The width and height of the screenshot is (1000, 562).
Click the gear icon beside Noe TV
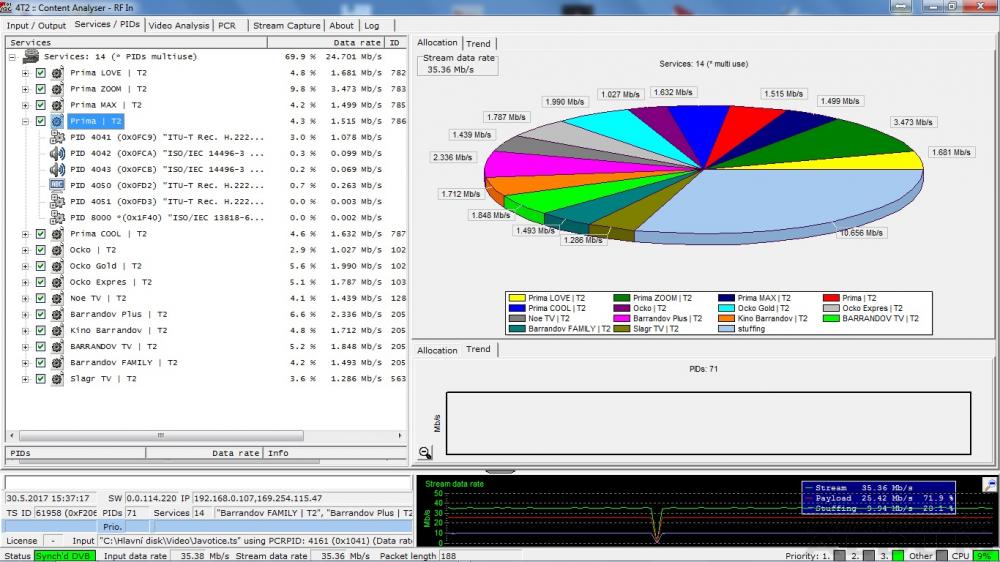[57, 298]
